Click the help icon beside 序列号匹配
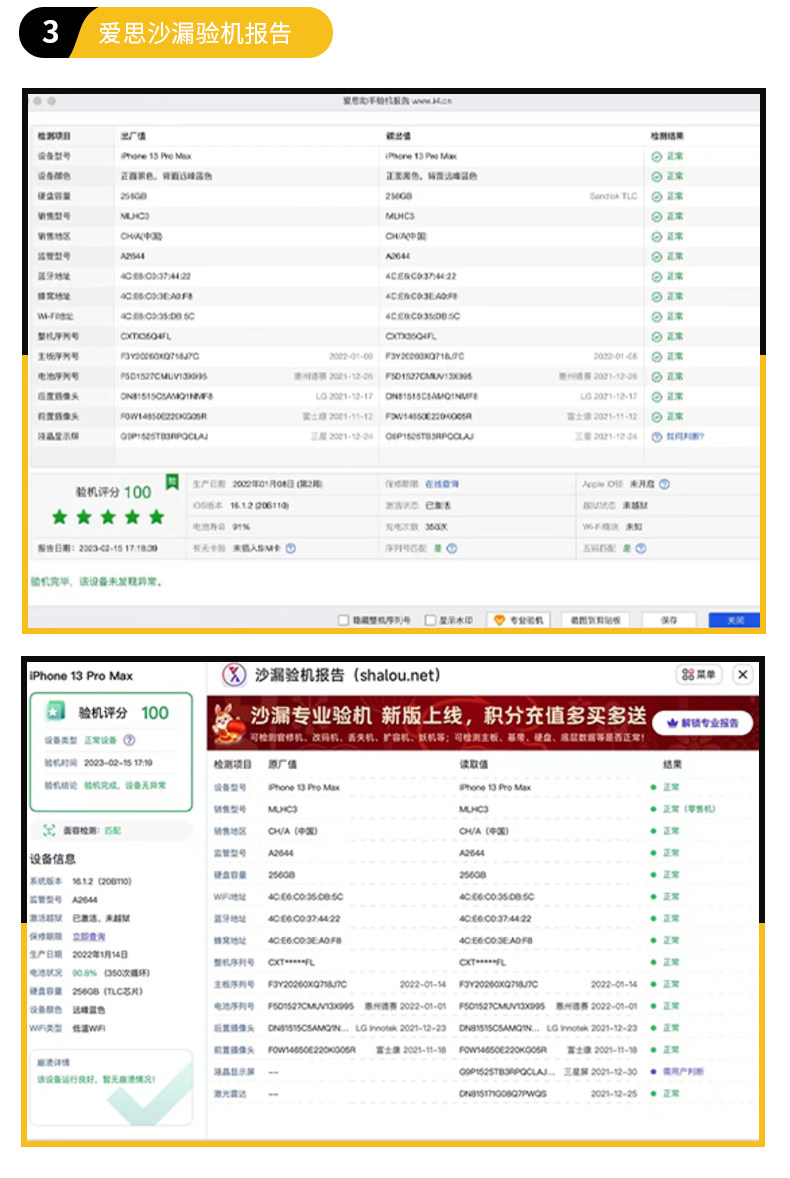The height and width of the screenshot is (1178, 790). pyautogui.click(x=452, y=548)
